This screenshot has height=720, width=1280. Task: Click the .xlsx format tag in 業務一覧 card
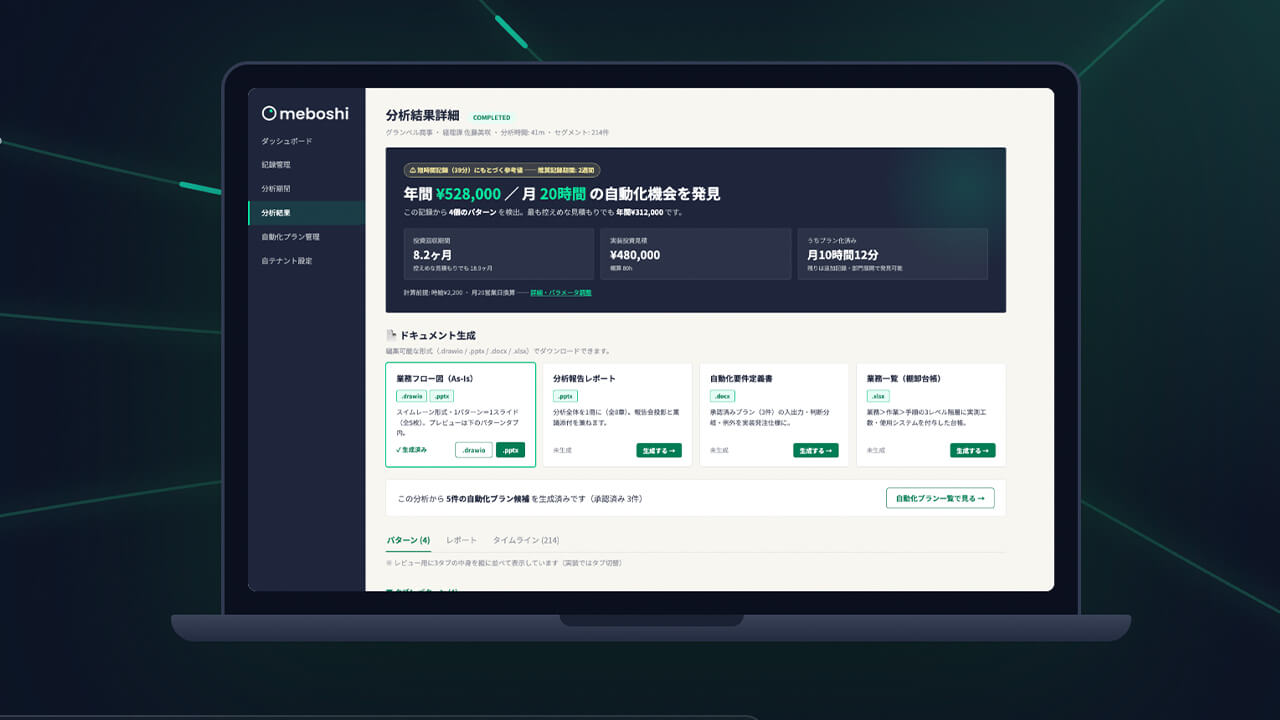[x=878, y=396]
